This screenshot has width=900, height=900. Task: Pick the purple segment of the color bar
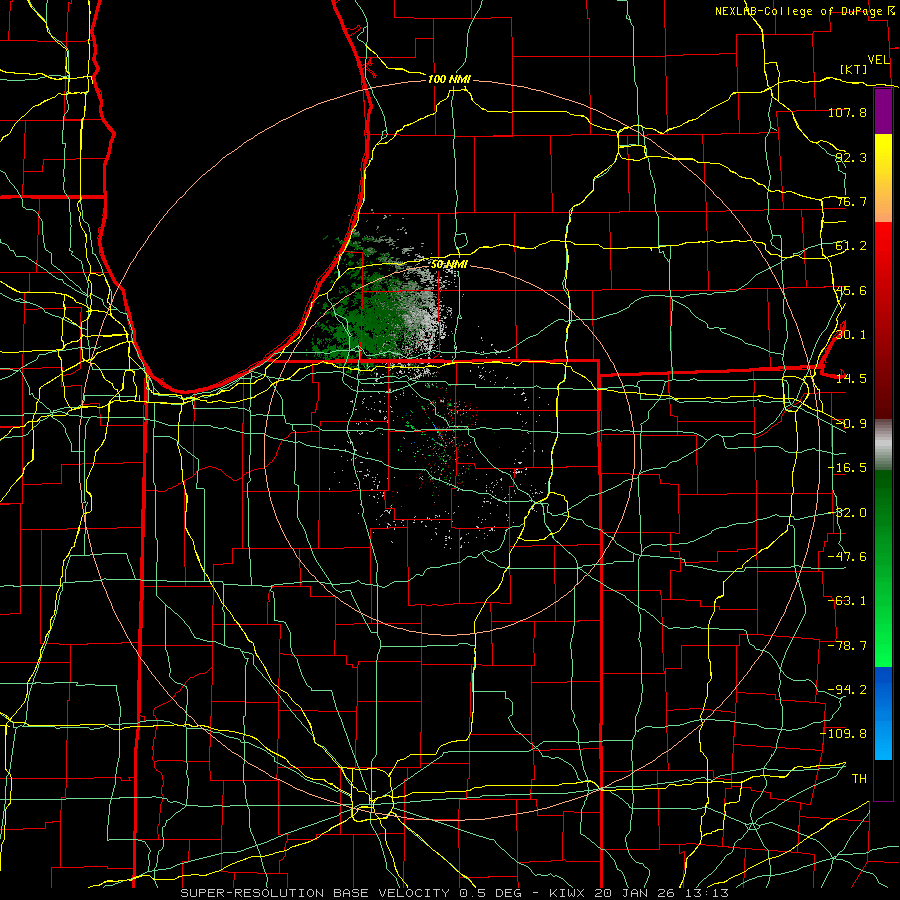click(883, 112)
